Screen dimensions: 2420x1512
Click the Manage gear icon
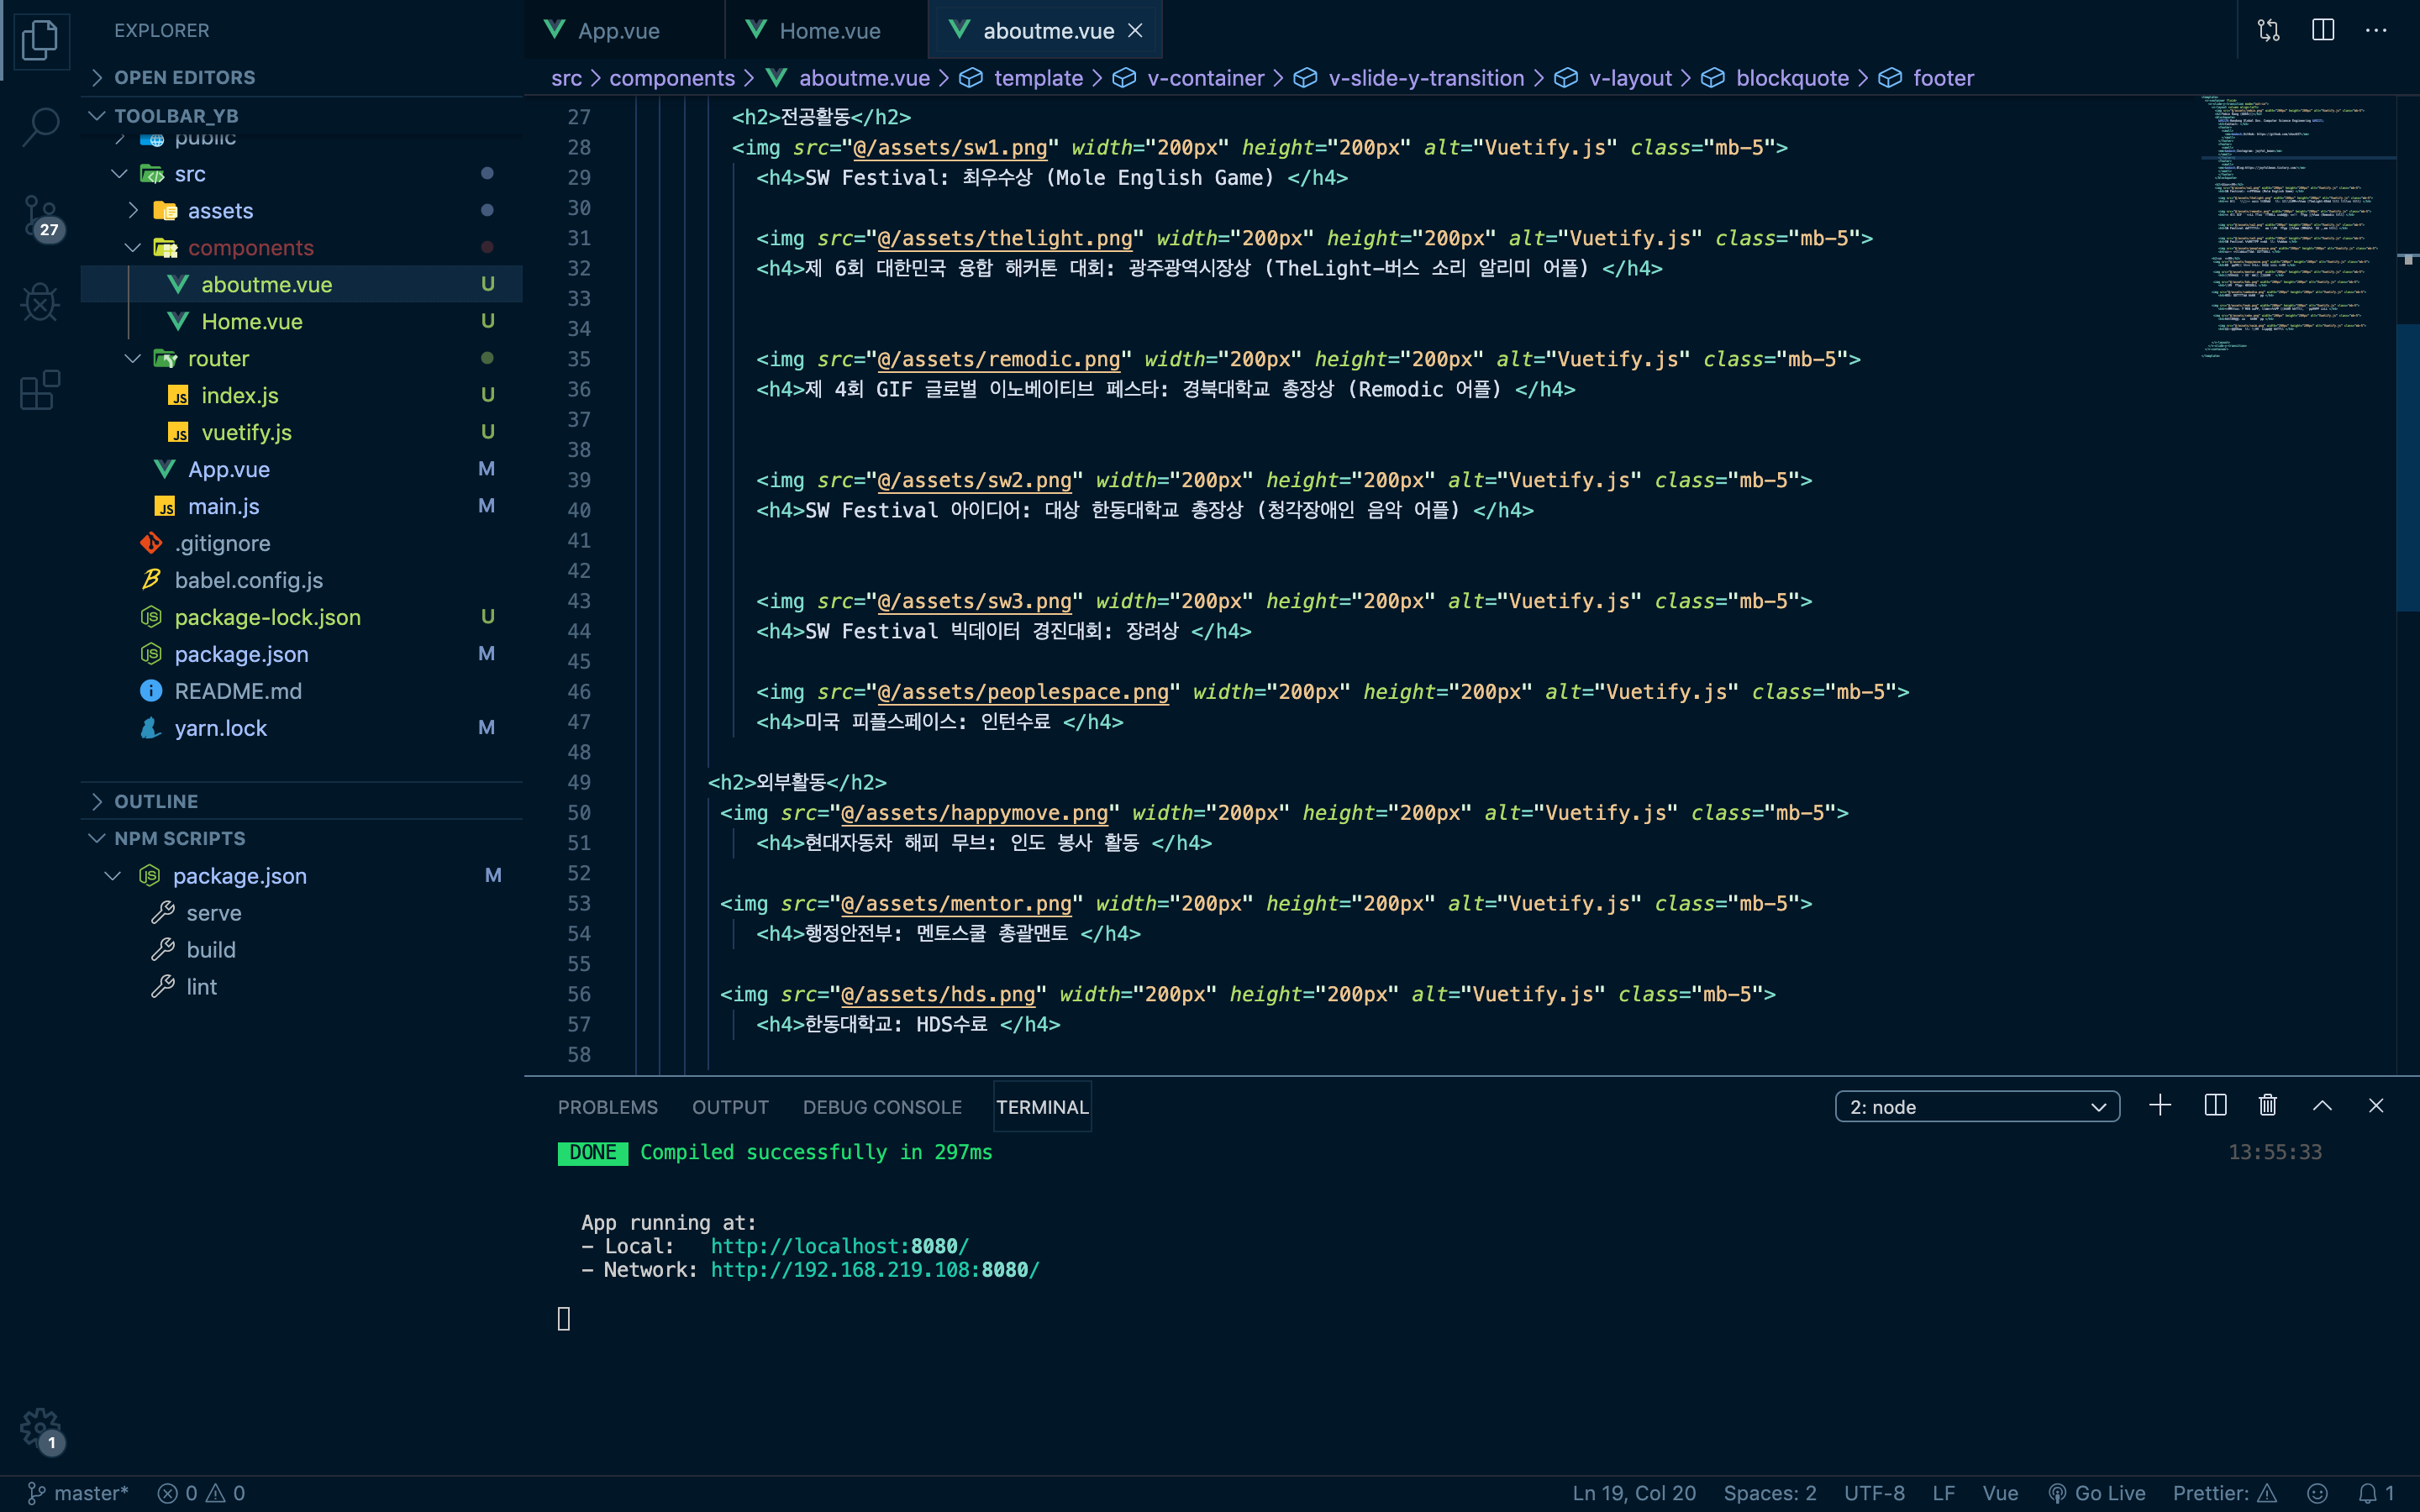(40, 1428)
